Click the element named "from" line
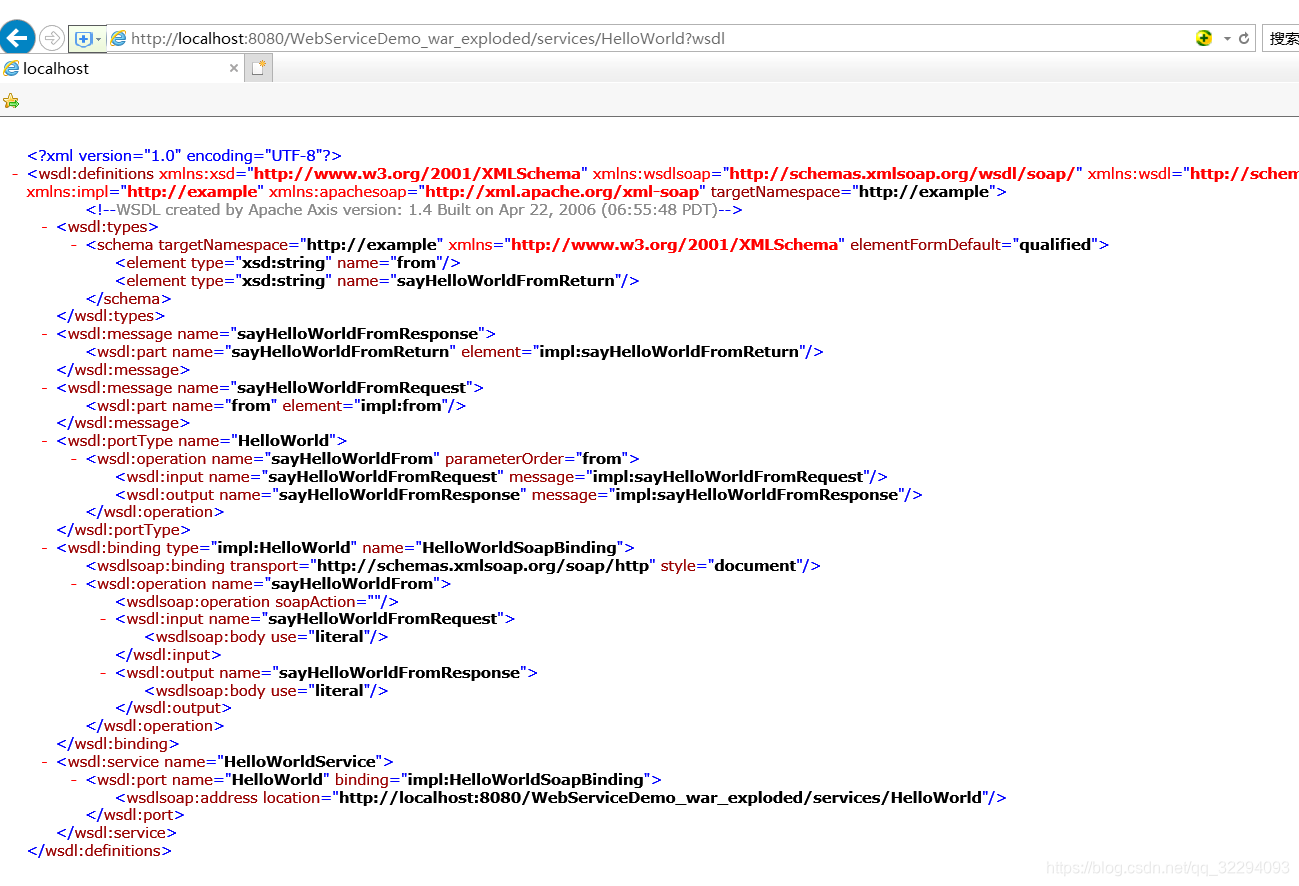Image resolution: width=1299 pixels, height=886 pixels. [x=288, y=263]
